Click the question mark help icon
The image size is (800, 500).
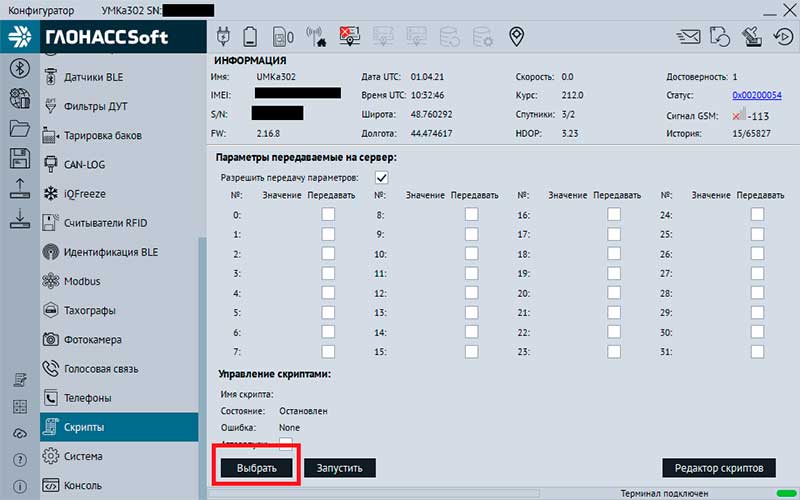point(20,460)
